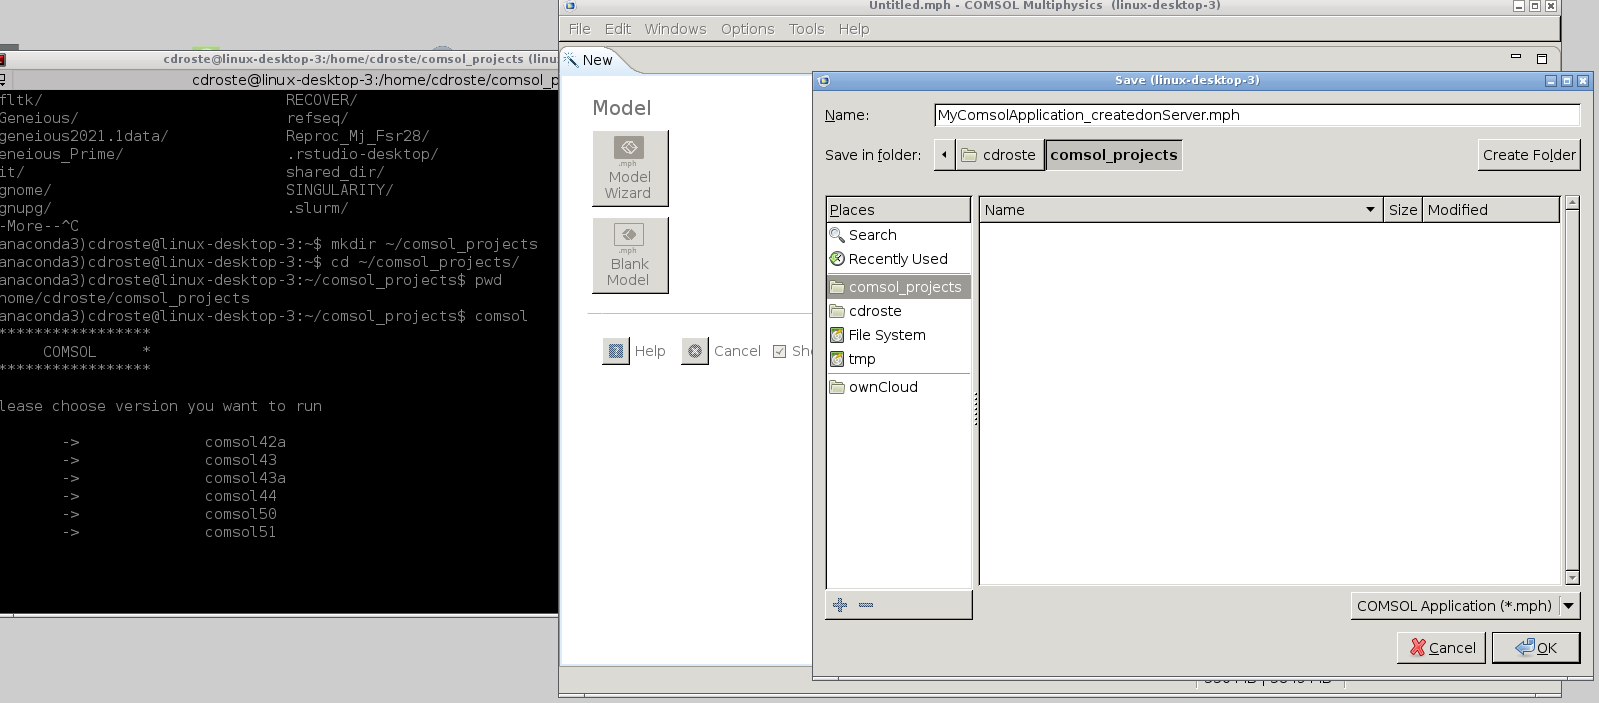Click the file list scrollbar up arrow
The height and width of the screenshot is (703, 1599).
(1572, 204)
